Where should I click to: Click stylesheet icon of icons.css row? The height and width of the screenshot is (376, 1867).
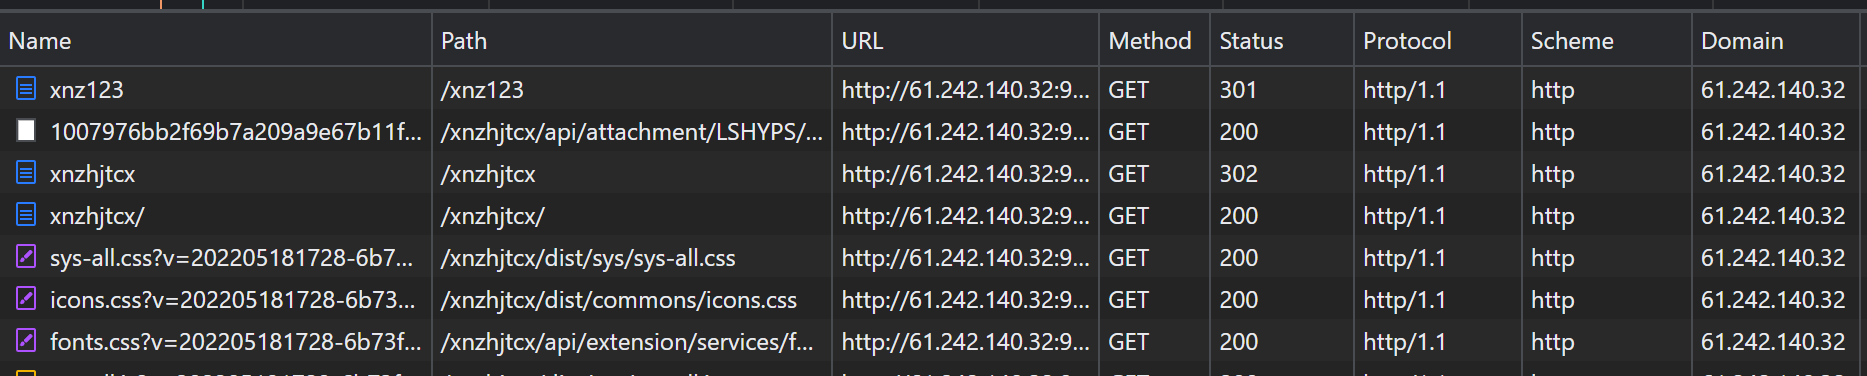pyautogui.click(x=26, y=299)
